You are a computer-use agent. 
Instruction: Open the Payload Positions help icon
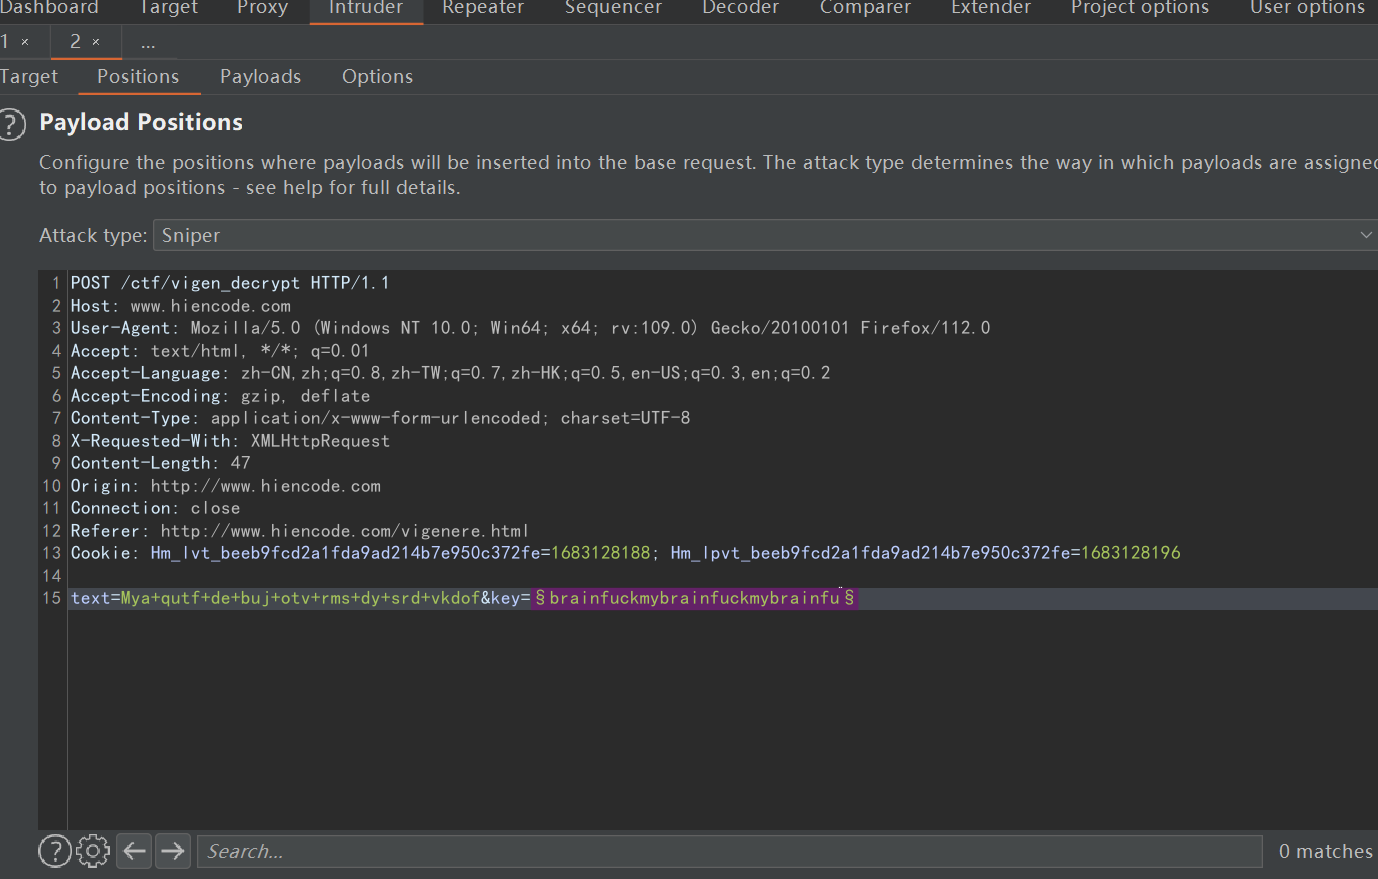(11, 124)
